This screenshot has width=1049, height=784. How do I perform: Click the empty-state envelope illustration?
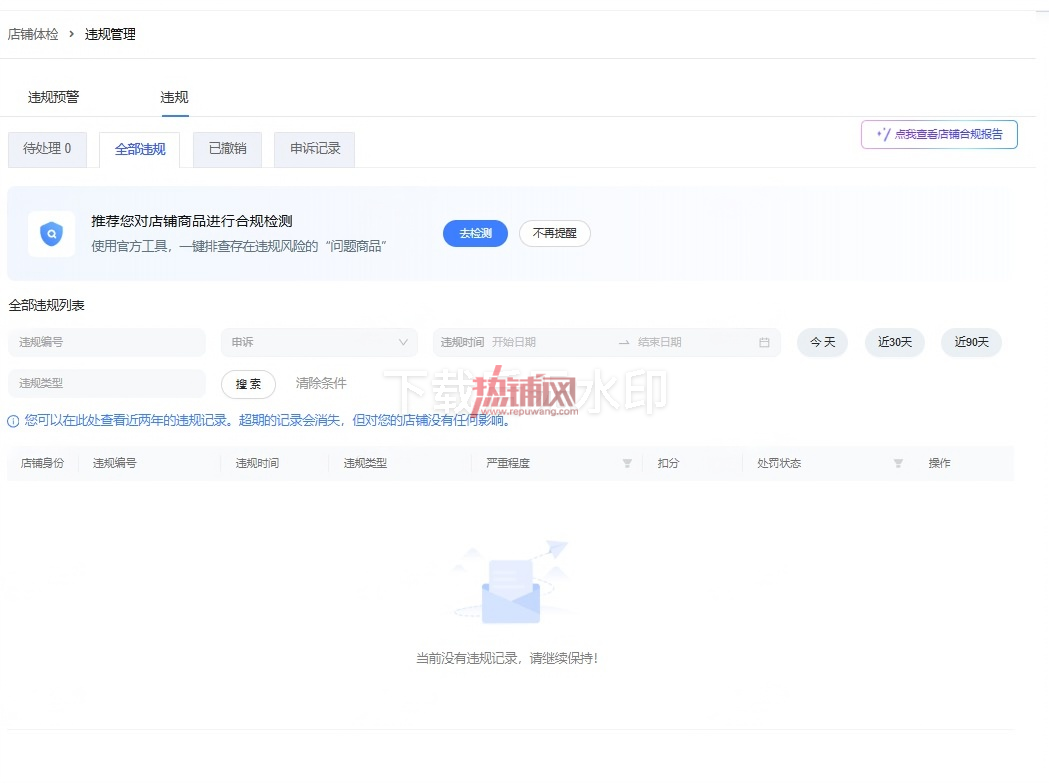coord(511,583)
